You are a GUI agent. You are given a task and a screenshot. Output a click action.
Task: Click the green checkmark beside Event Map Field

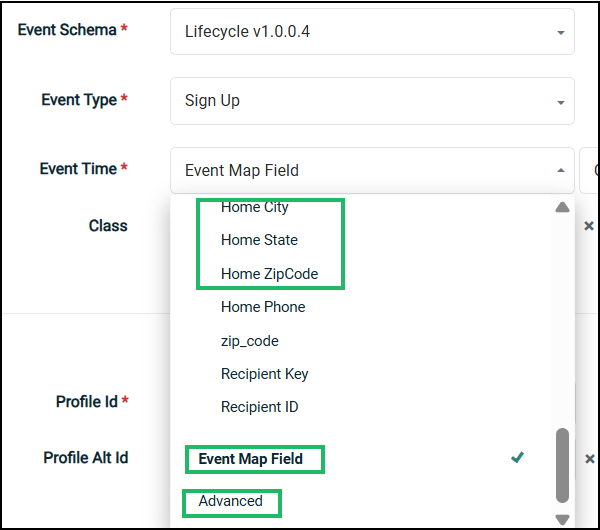(x=517, y=458)
